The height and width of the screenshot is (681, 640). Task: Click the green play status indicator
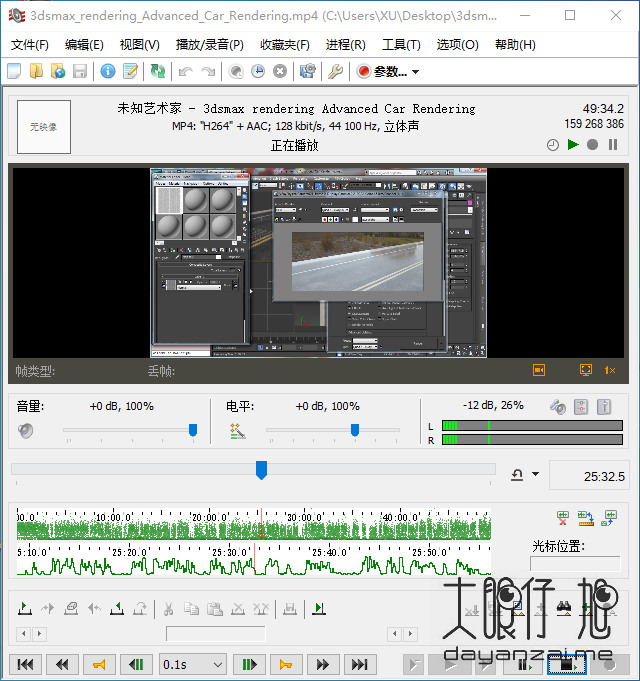click(573, 144)
